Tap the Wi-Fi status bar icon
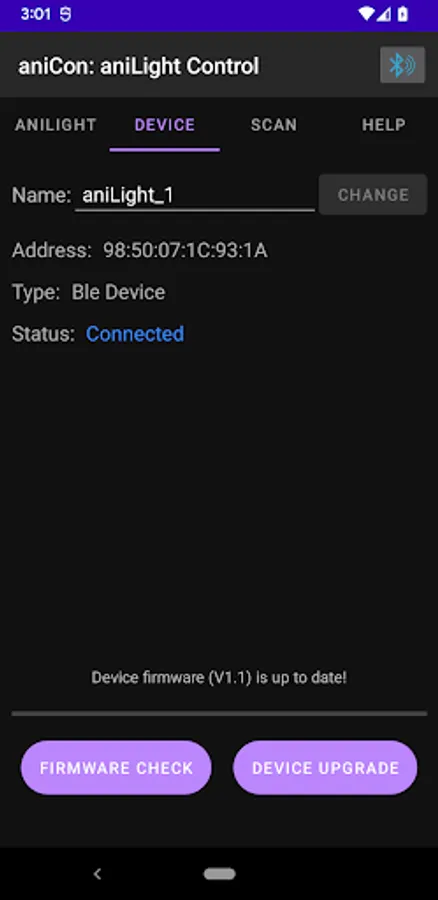438x900 pixels. (366, 14)
